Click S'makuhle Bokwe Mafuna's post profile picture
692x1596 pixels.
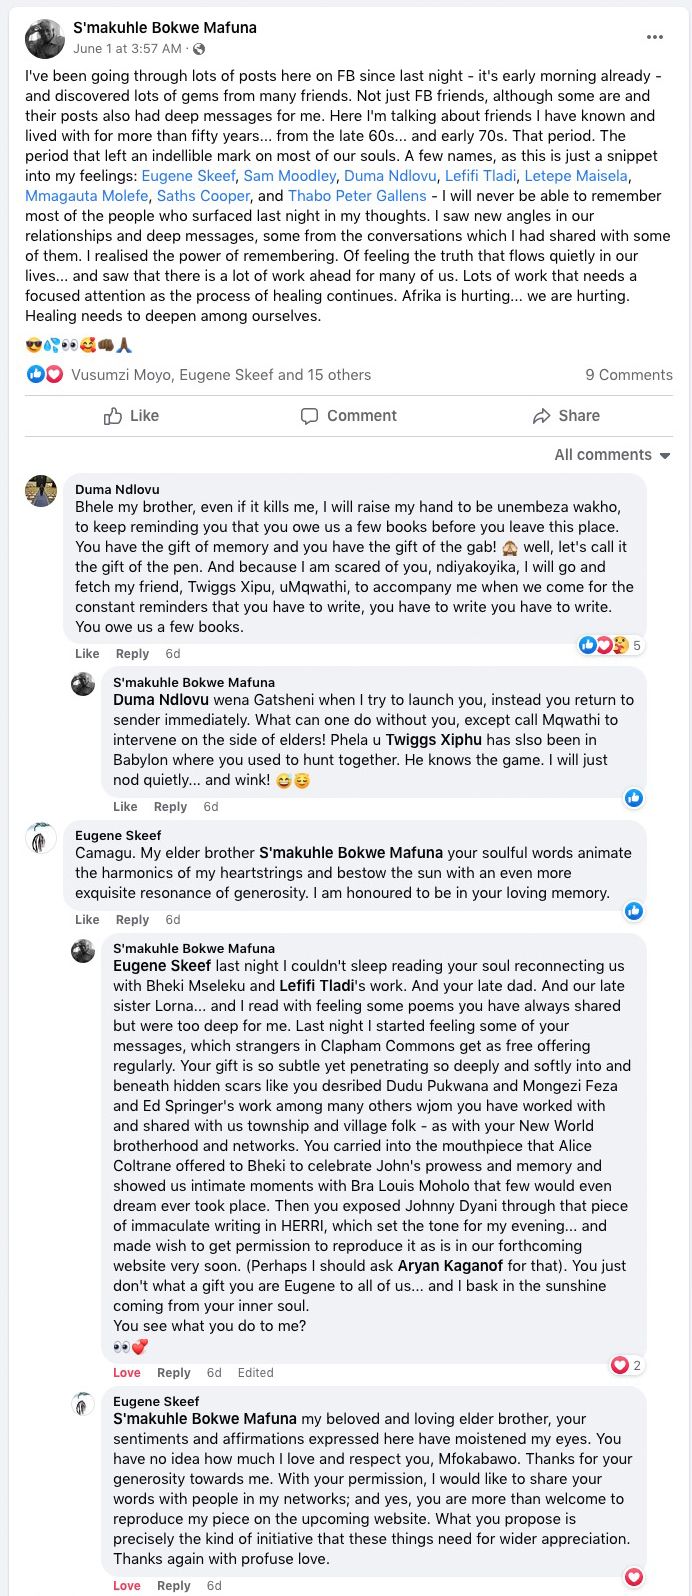pyautogui.click(x=44, y=38)
